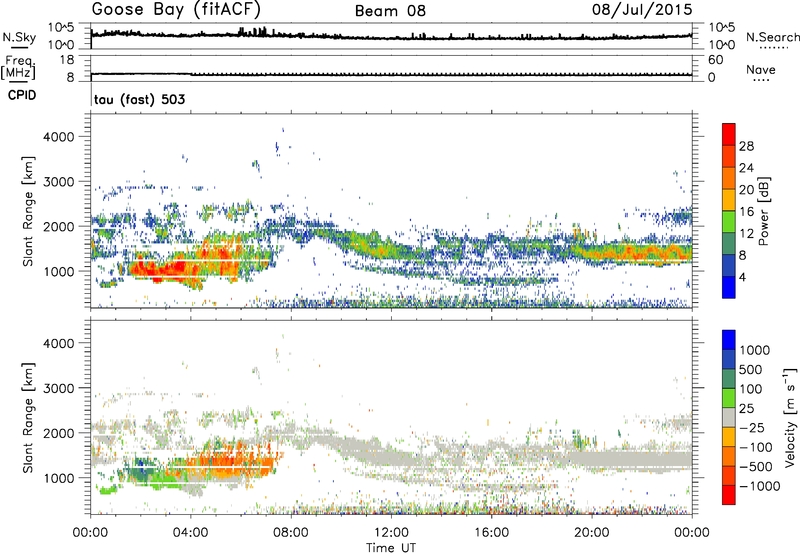Click the 'Freq. [MHz]' axis label
Image resolution: width=800 pixels, height=554 pixels.
tap(18, 67)
